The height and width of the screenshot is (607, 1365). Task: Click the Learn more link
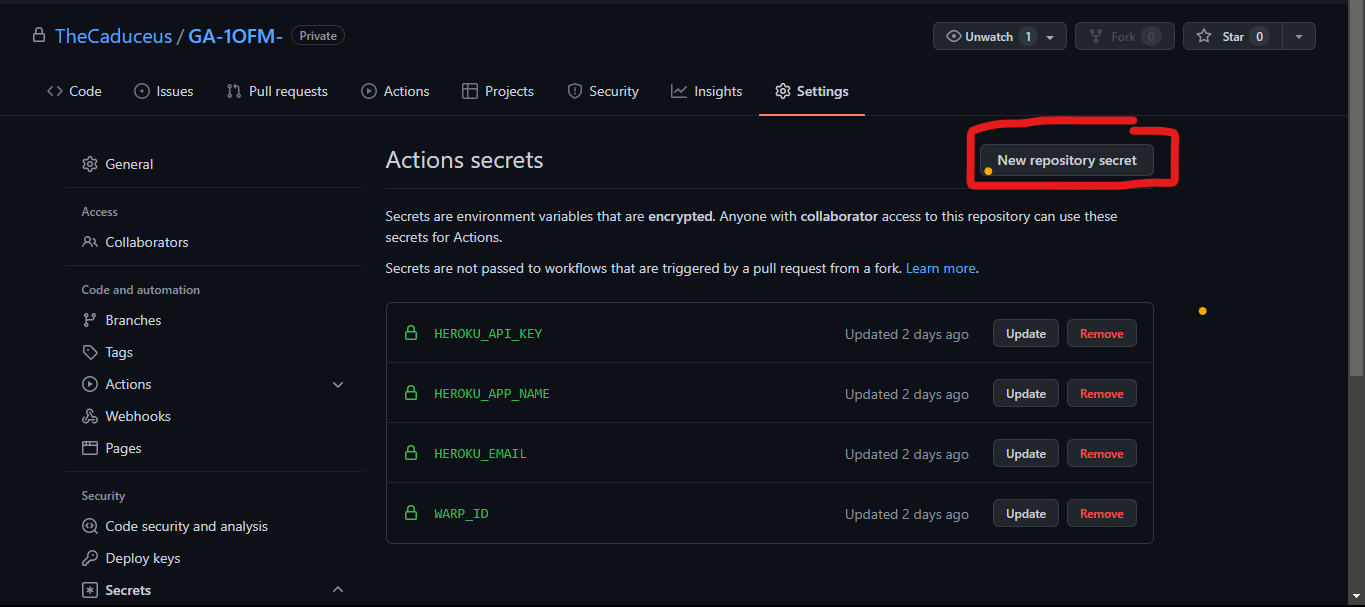(940, 268)
